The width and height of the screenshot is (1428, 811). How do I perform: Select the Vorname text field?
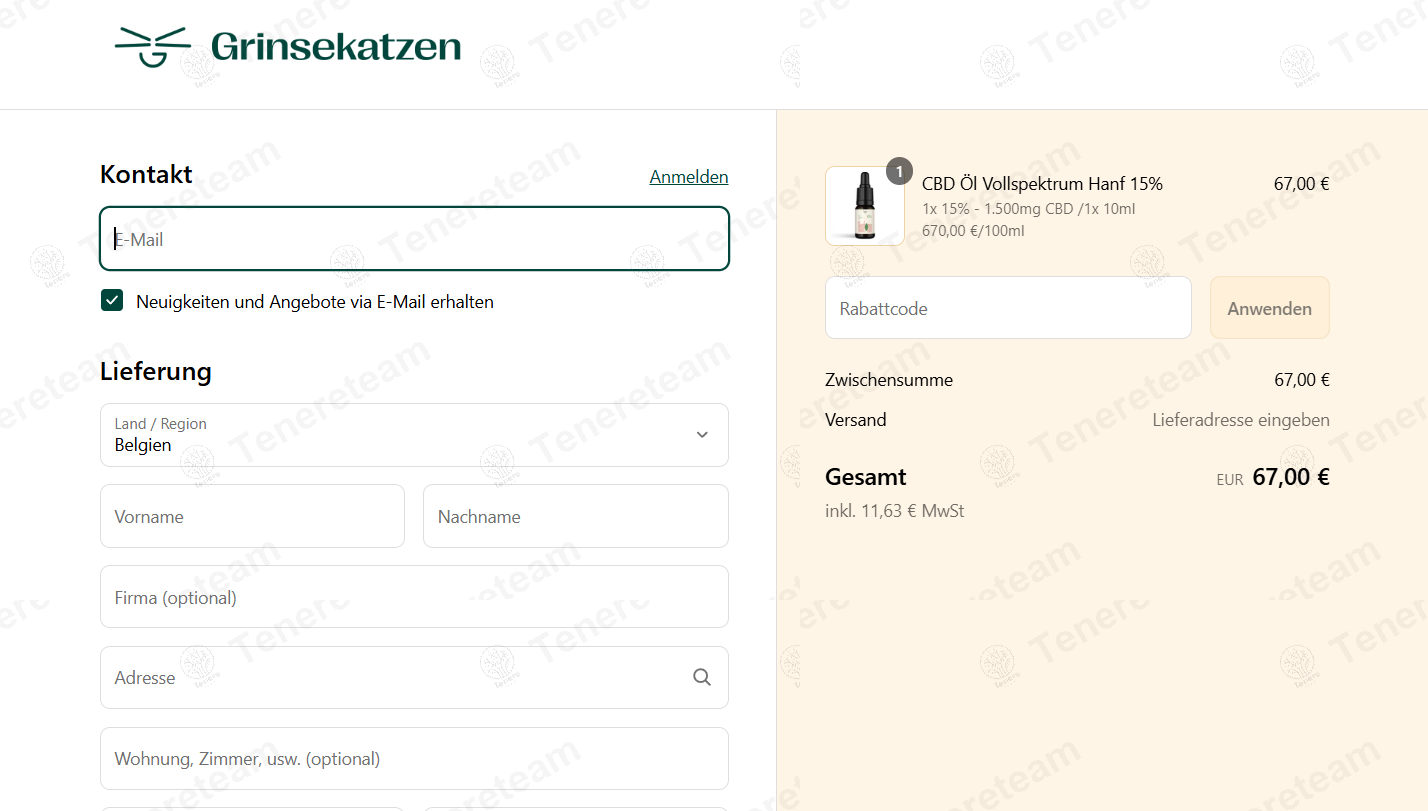click(x=252, y=516)
